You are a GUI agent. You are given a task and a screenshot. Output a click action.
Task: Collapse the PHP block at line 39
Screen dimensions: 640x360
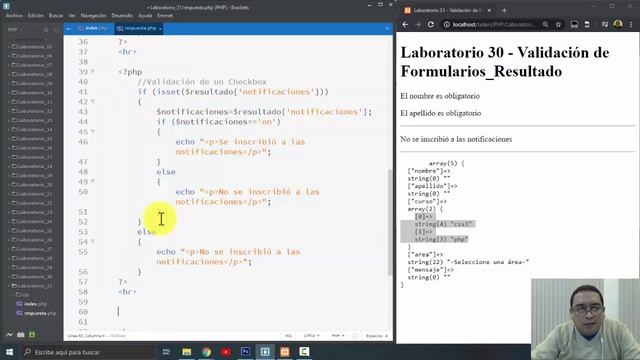[93, 71]
